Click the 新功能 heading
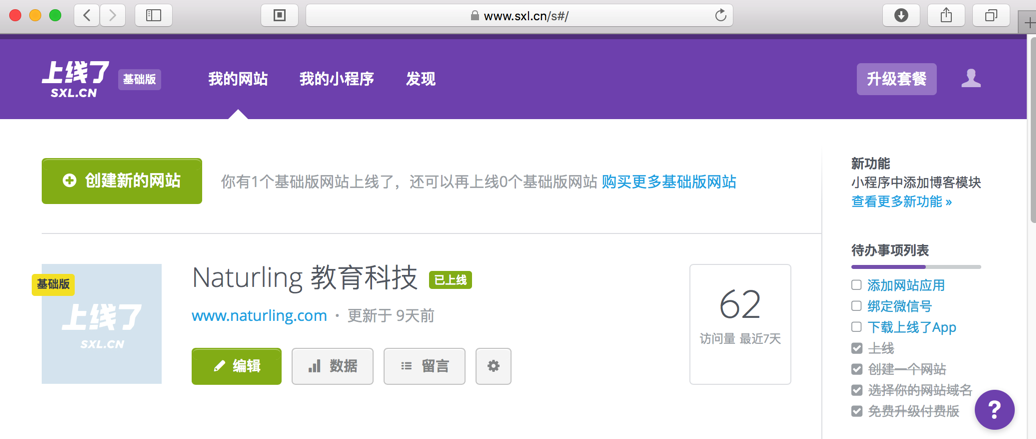Screen dimensions: 1036x439 pyautogui.click(x=871, y=163)
